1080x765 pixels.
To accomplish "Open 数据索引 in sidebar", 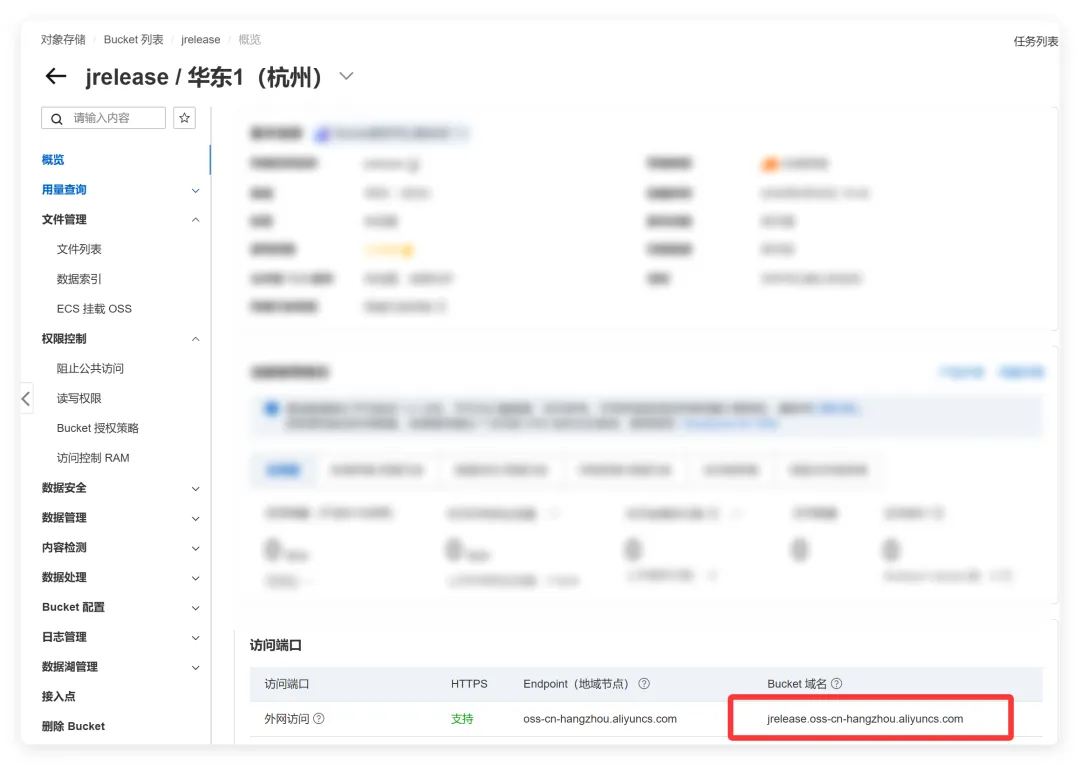I will [x=79, y=279].
